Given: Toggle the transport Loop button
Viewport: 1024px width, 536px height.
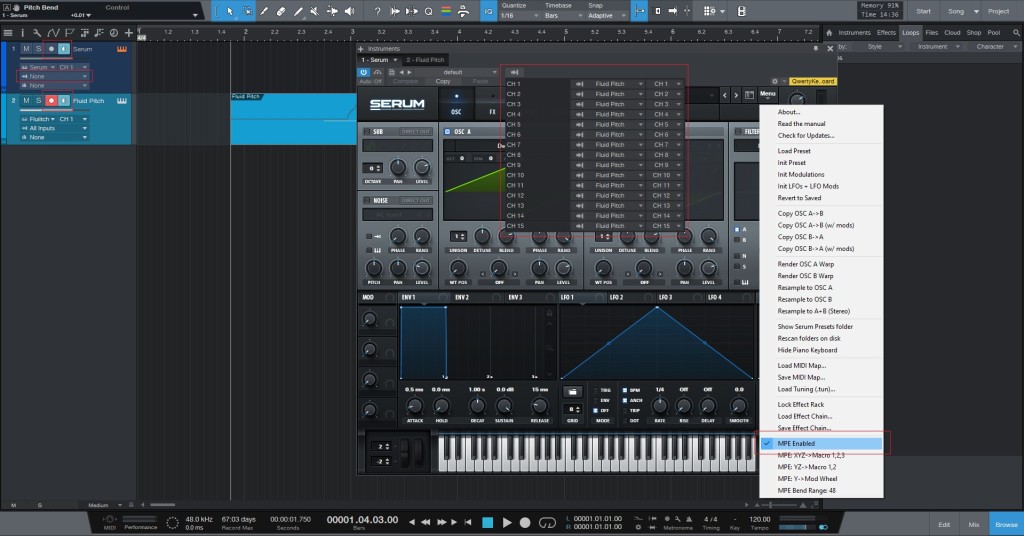Looking at the screenshot, I should (x=547, y=522).
